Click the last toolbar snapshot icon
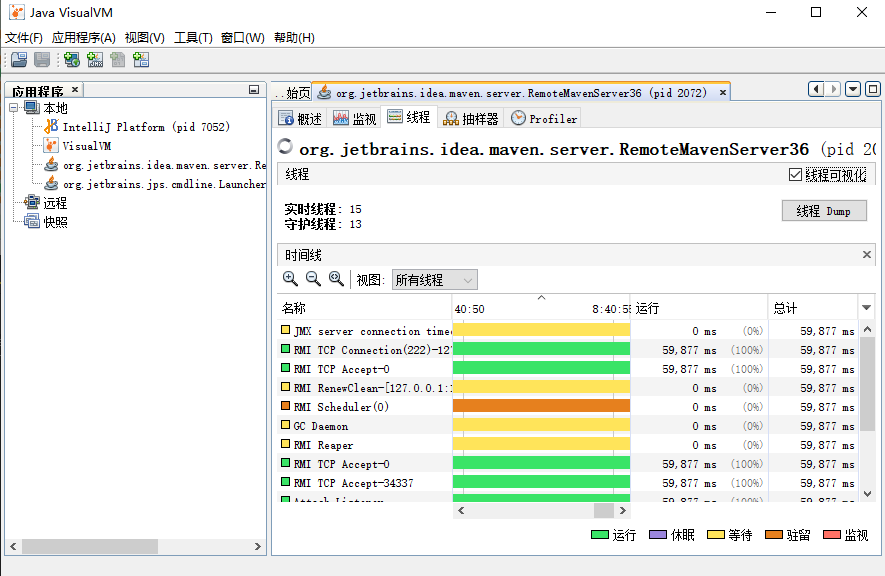 [x=141, y=60]
